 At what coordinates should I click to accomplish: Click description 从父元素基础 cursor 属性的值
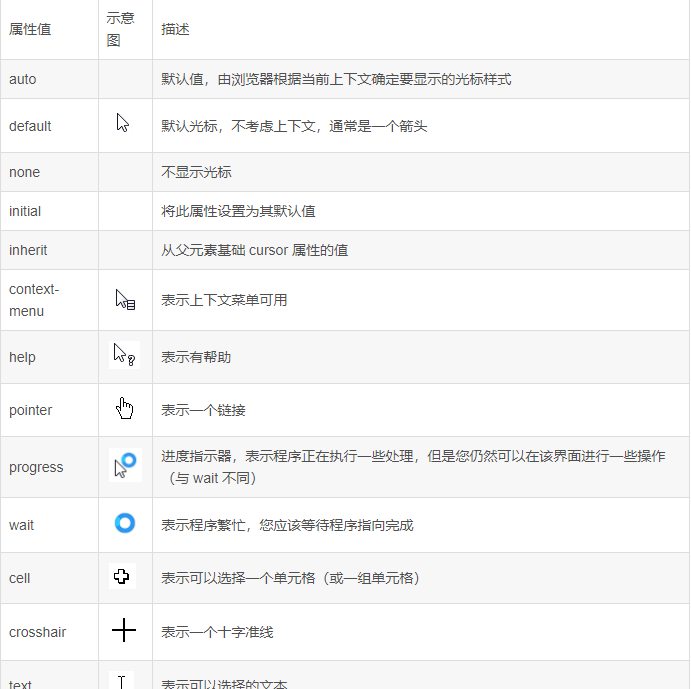click(x=254, y=250)
